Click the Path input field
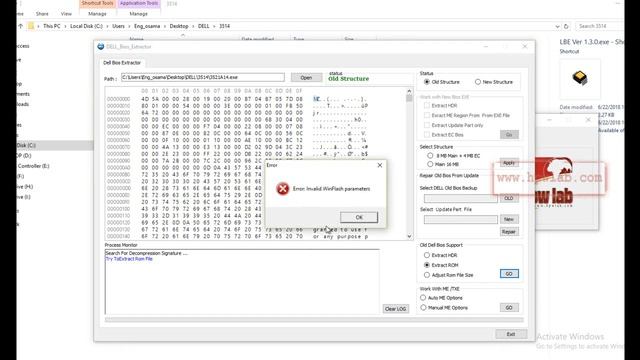The width and height of the screenshot is (640, 360). click(x=203, y=77)
